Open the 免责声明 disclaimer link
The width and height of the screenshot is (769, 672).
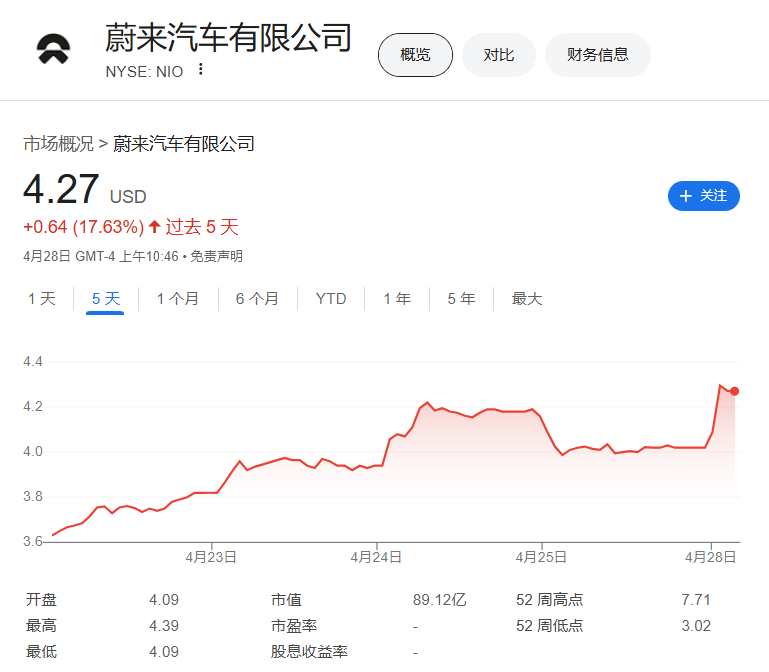point(216,256)
